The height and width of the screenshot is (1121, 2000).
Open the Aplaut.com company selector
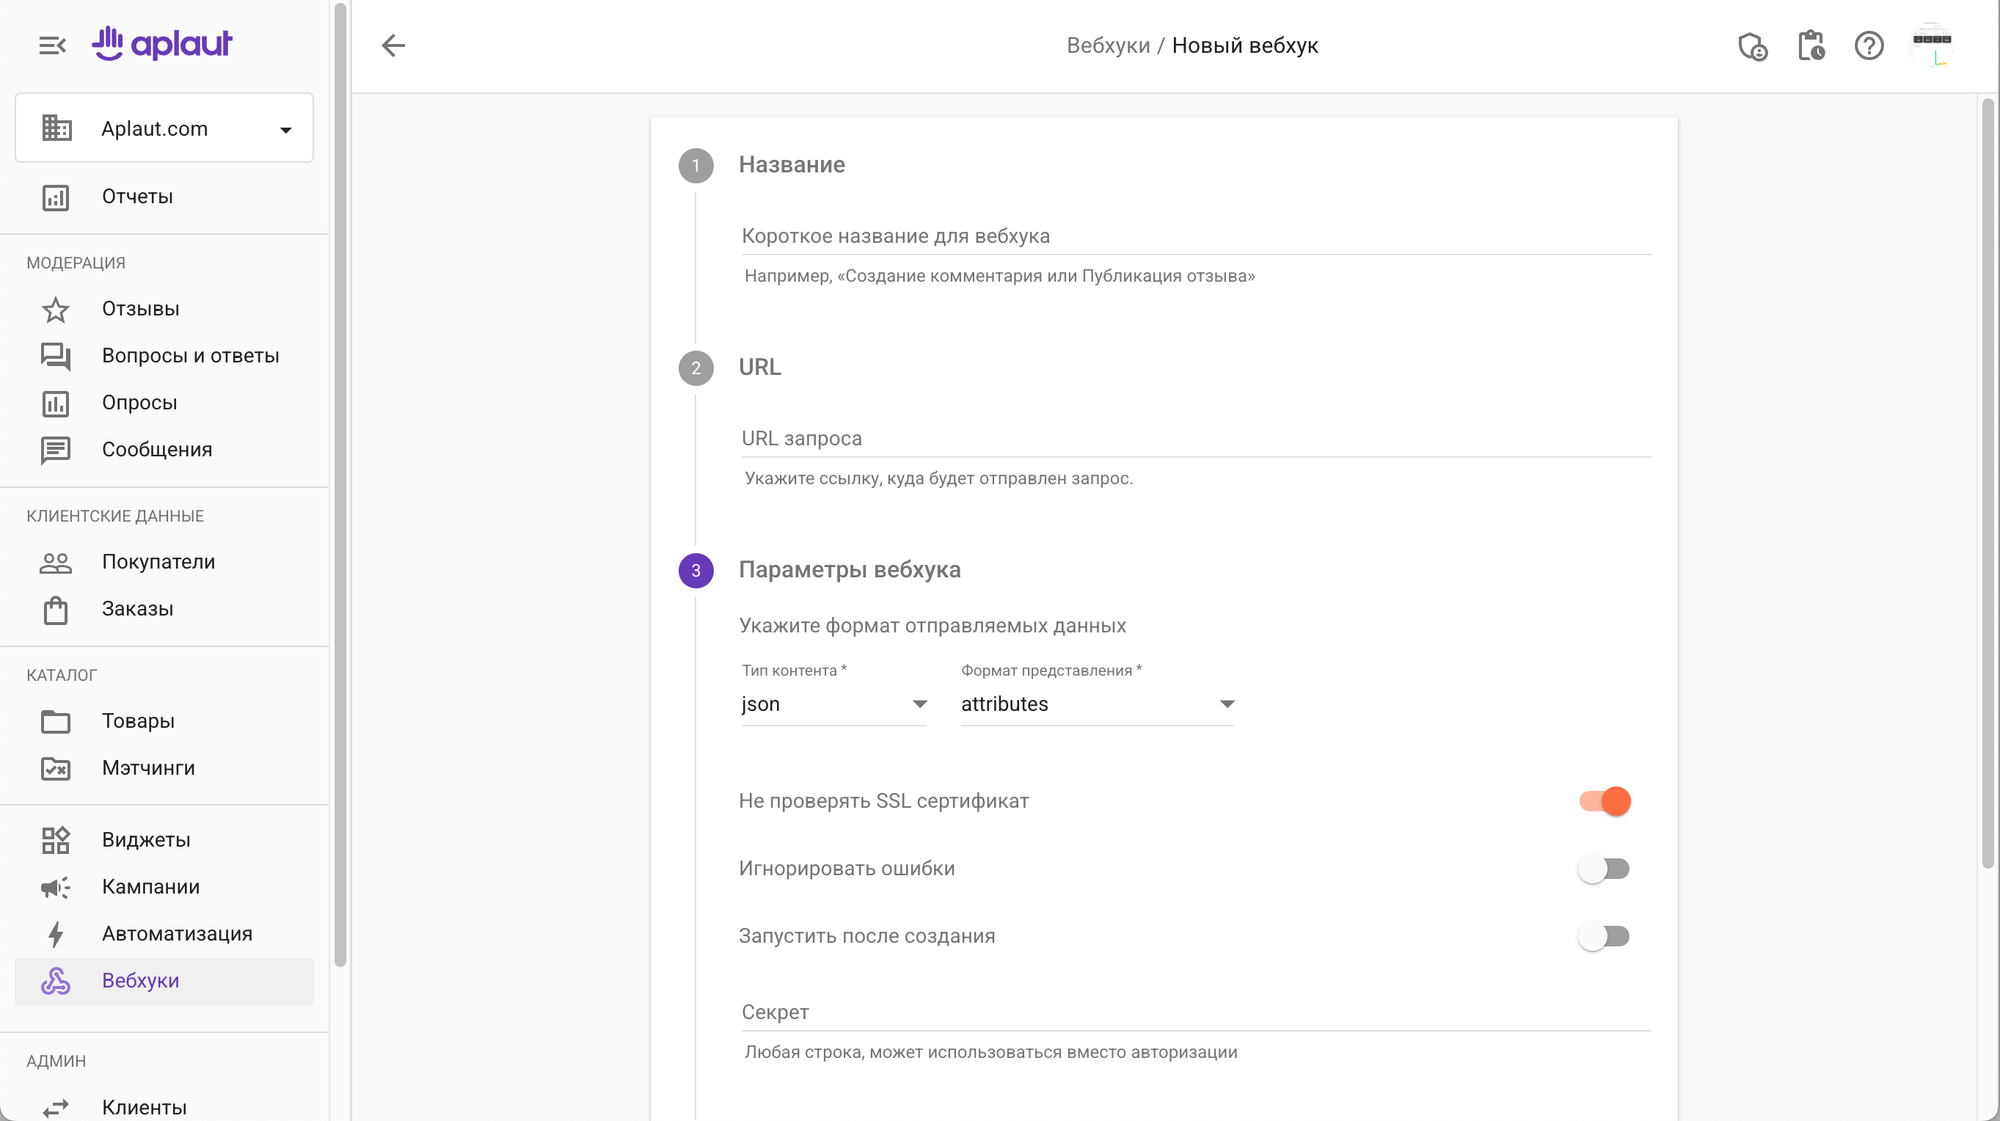164,128
